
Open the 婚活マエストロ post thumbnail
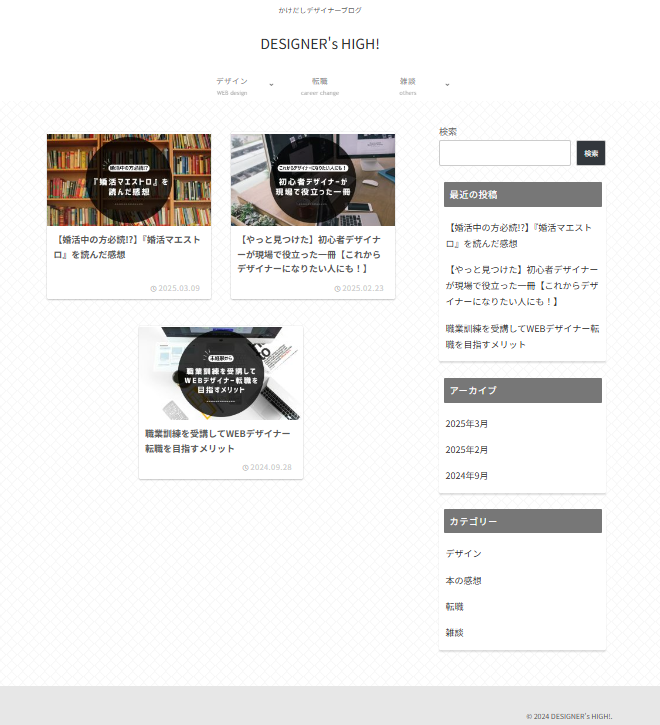point(129,180)
